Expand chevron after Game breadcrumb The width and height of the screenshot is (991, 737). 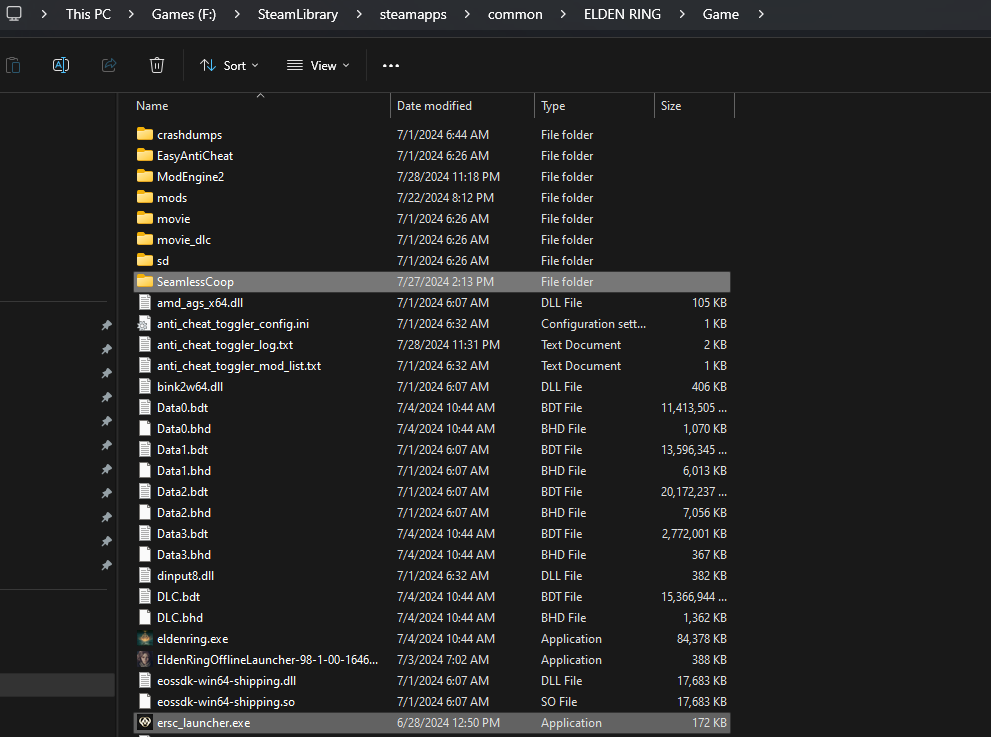tap(761, 14)
